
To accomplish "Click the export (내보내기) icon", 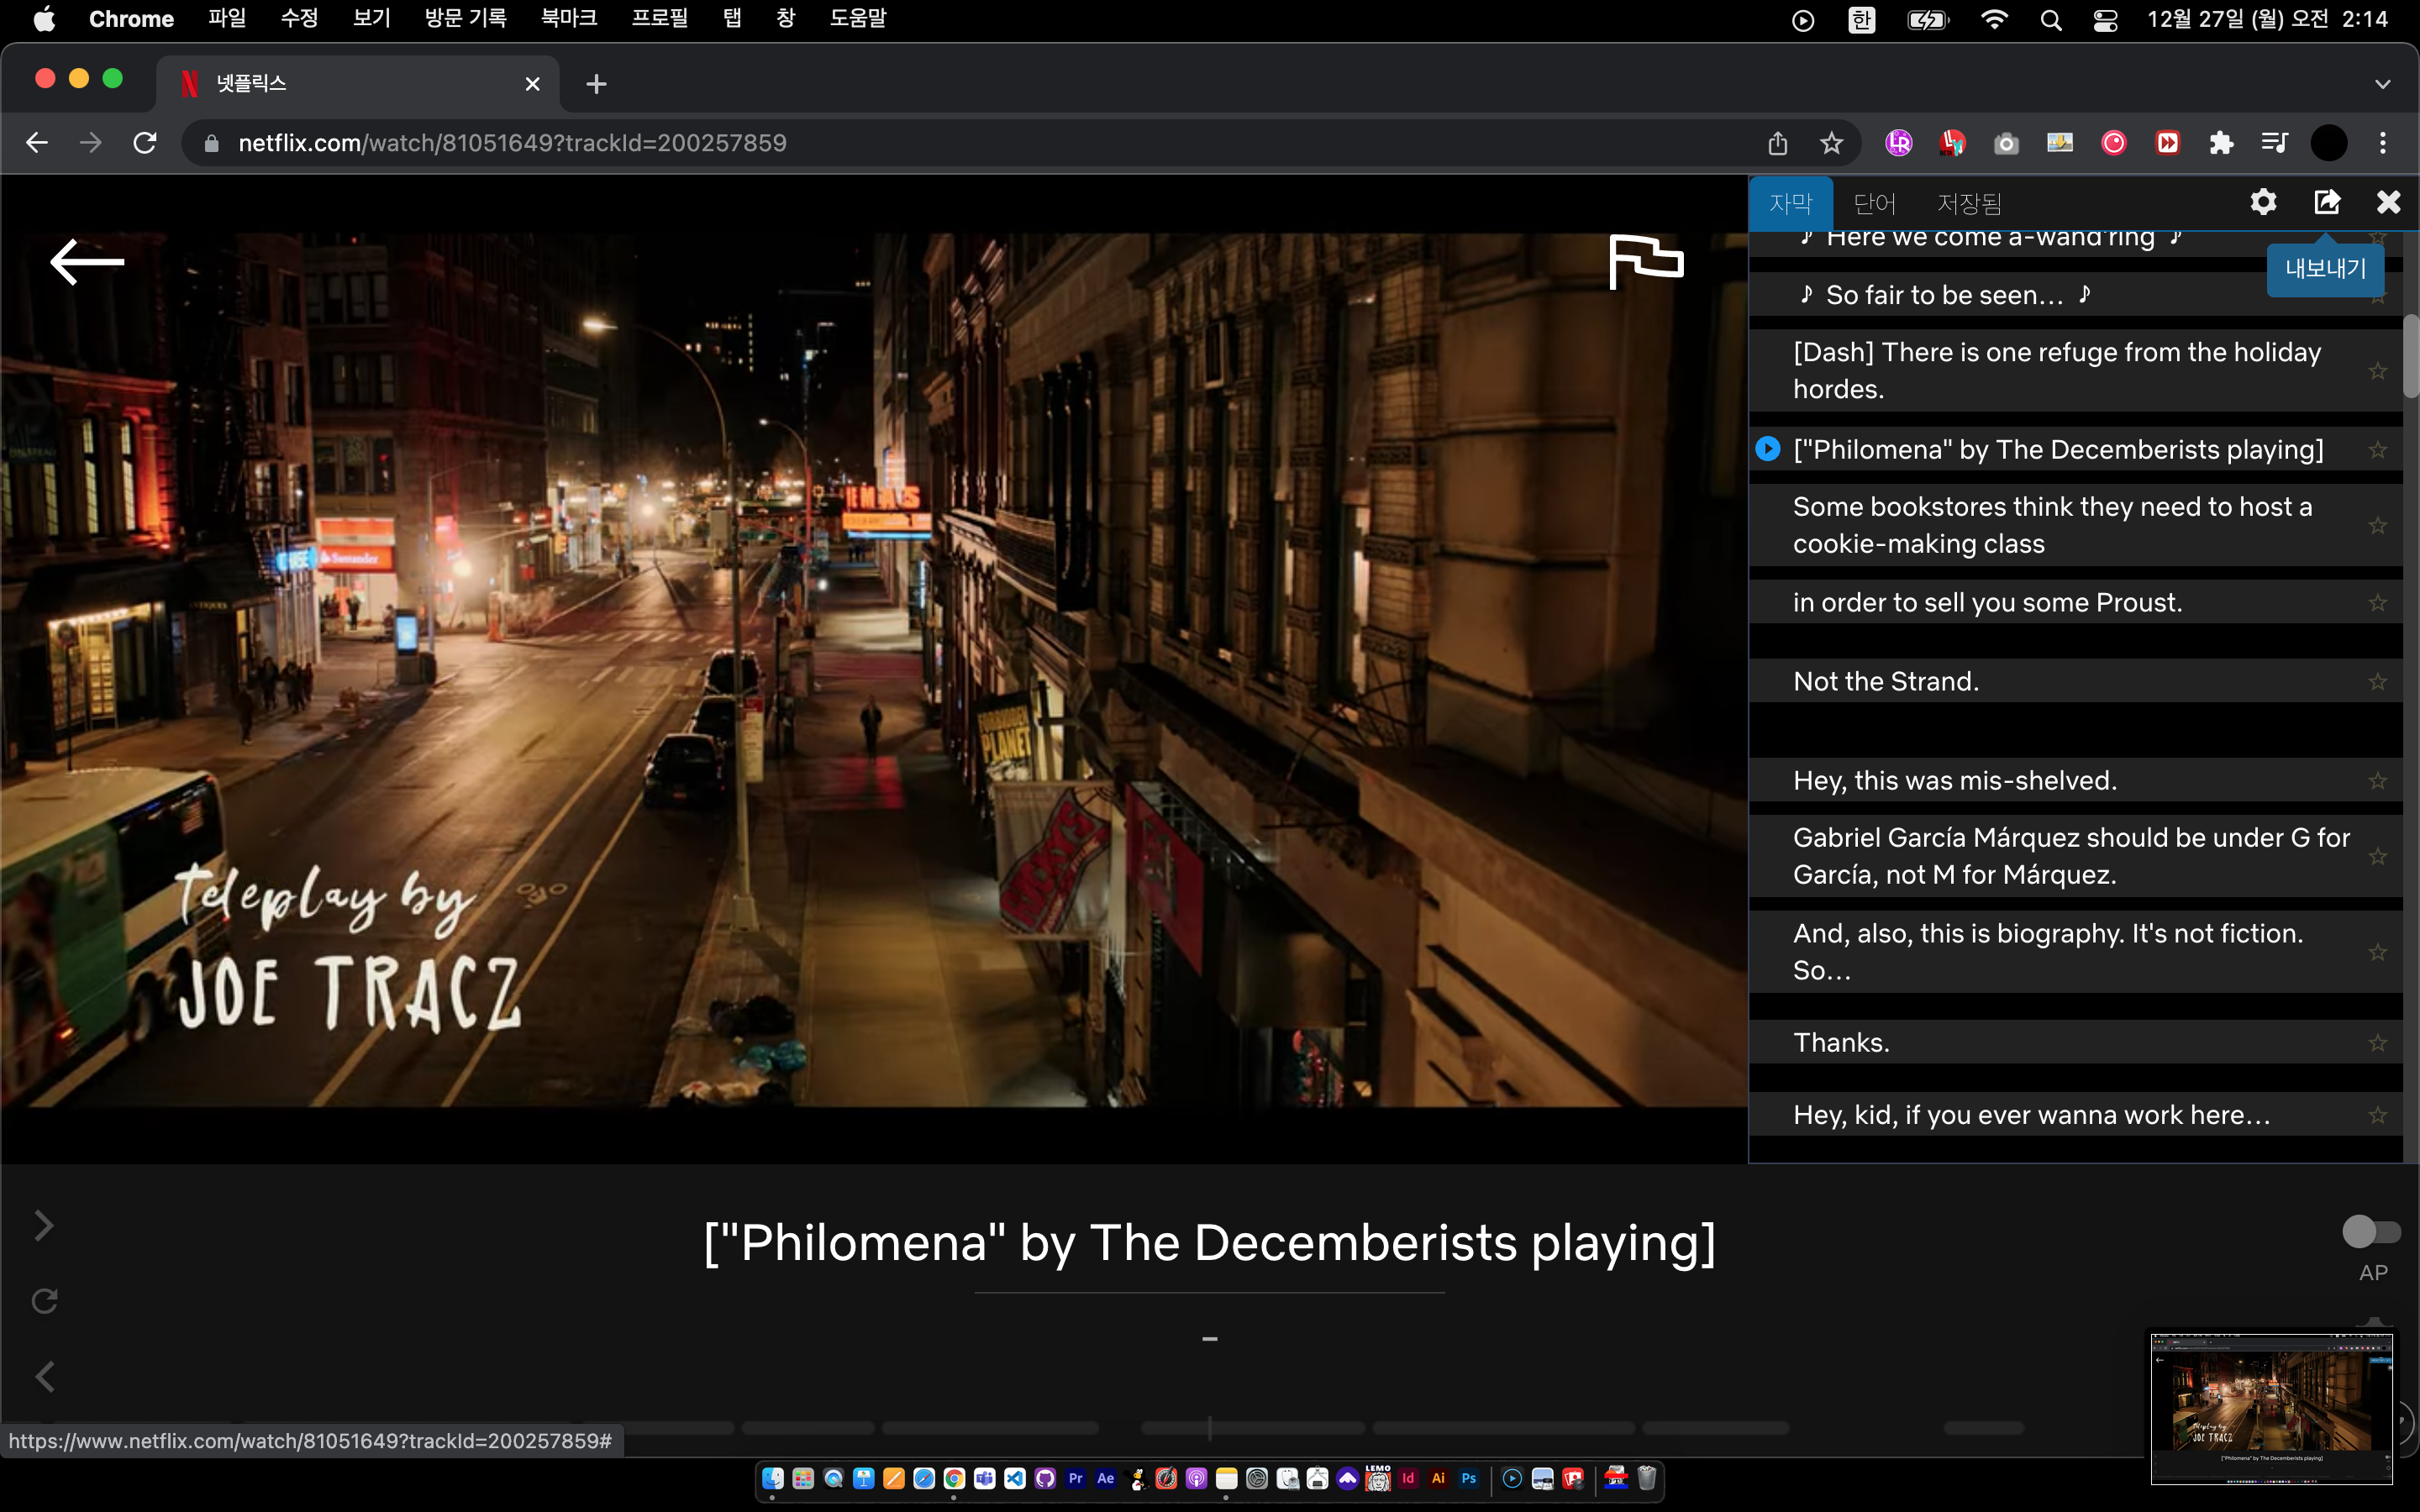I will pos(2327,203).
